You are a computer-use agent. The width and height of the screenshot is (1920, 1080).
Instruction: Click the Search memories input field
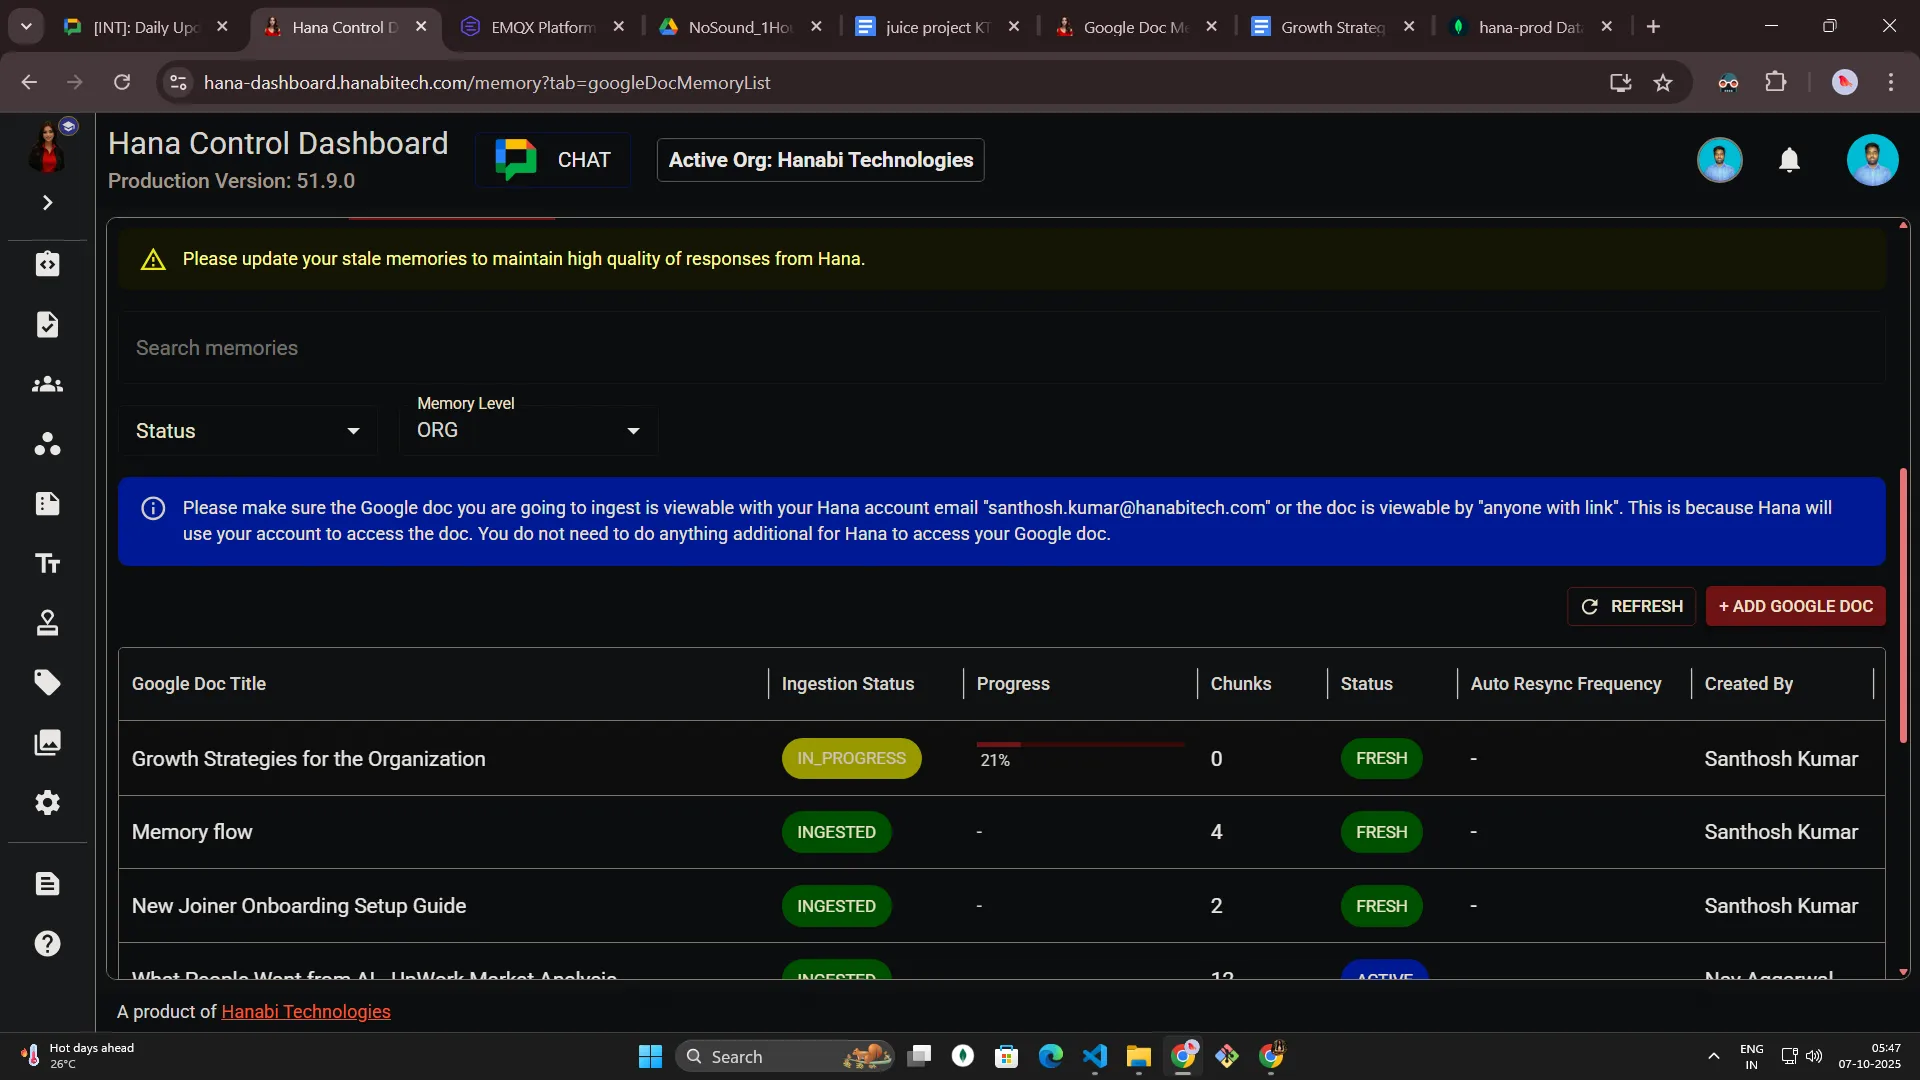[x=1000, y=348]
